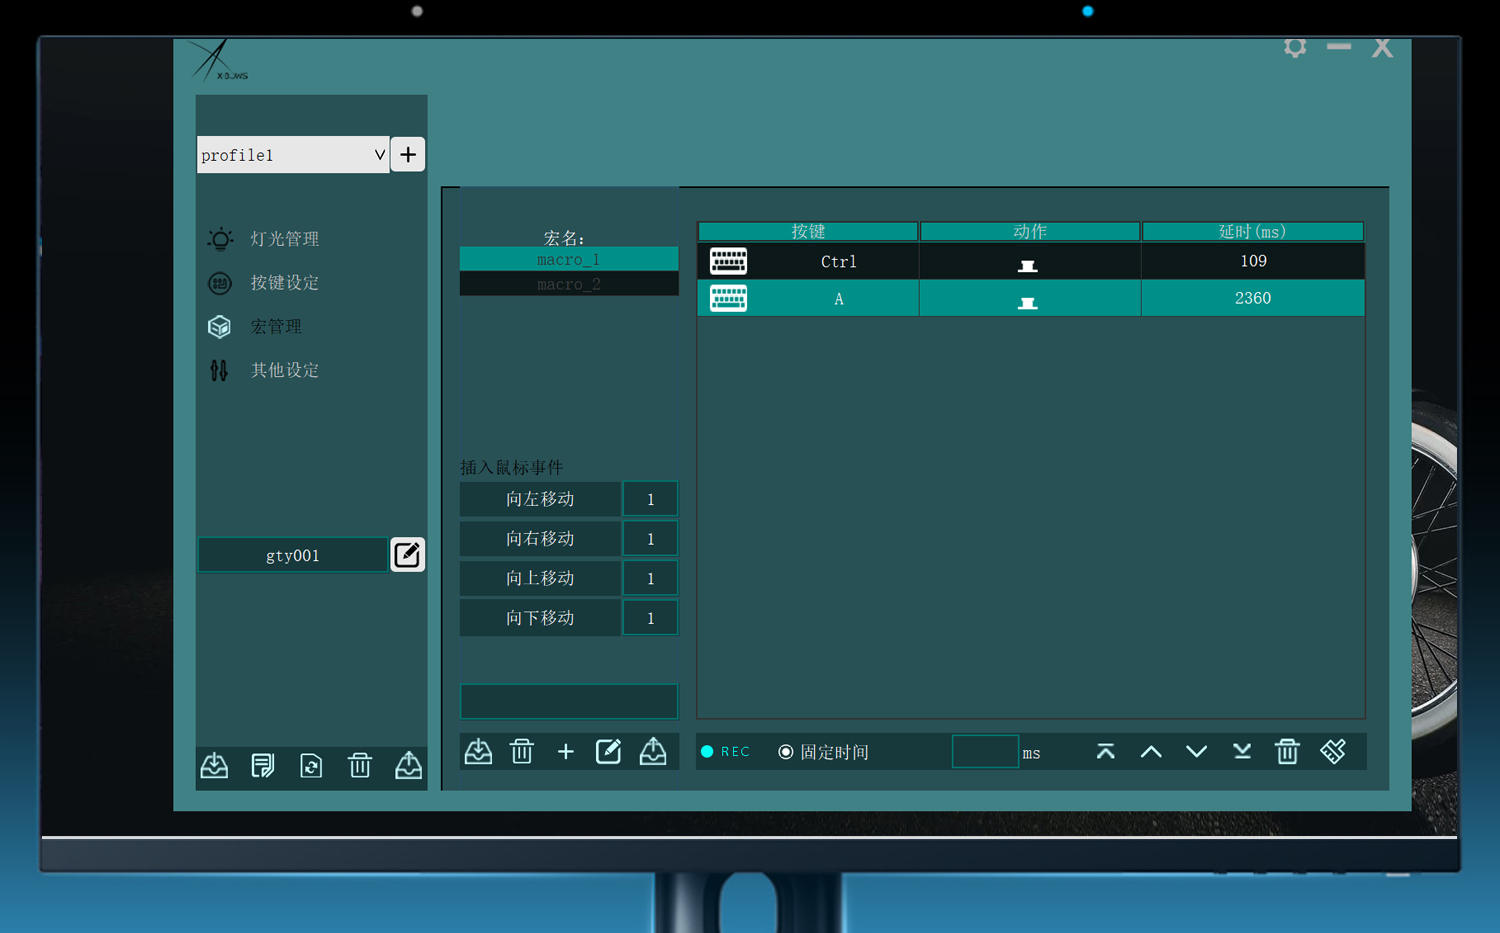Open 宏管理 macro management
Image resolution: width=1500 pixels, height=933 pixels.
coord(276,327)
